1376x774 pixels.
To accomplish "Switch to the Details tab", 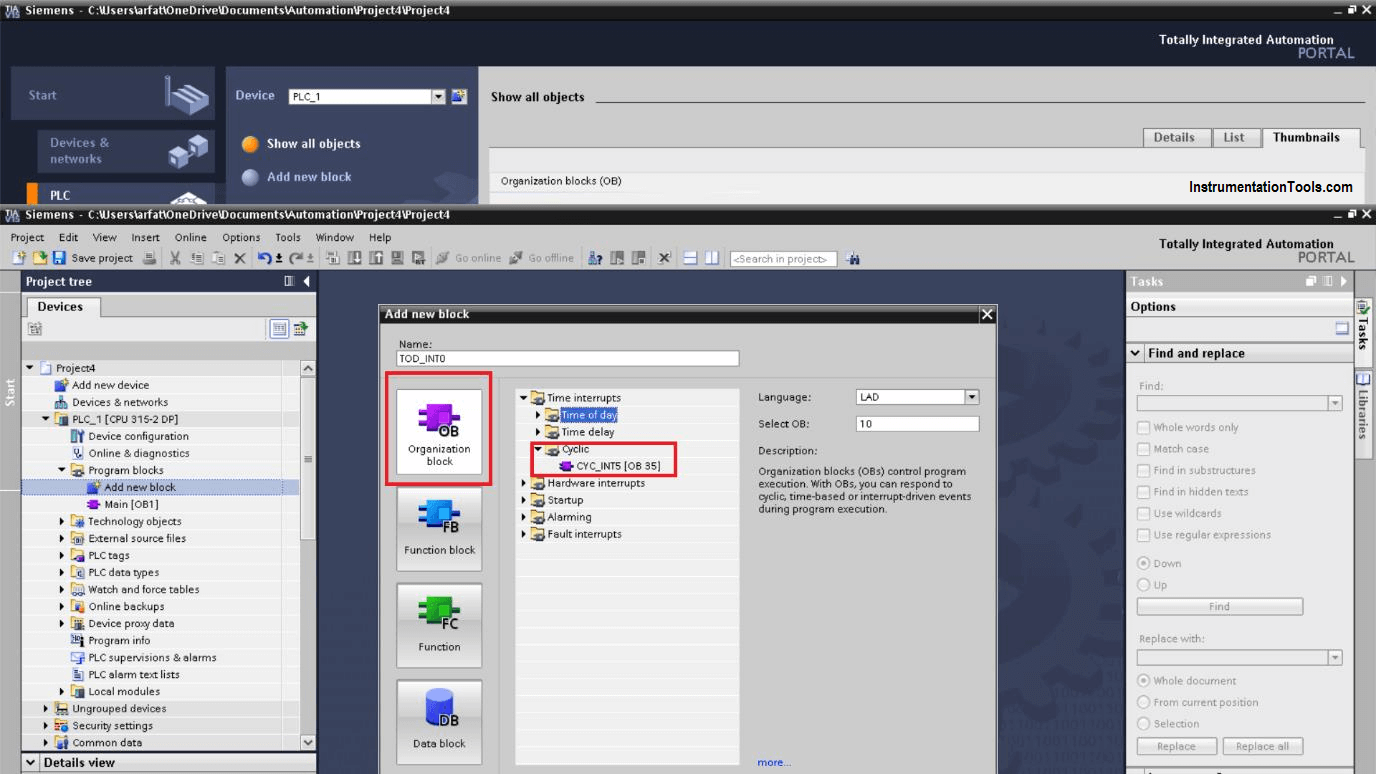I will (x=1174, y=138).
